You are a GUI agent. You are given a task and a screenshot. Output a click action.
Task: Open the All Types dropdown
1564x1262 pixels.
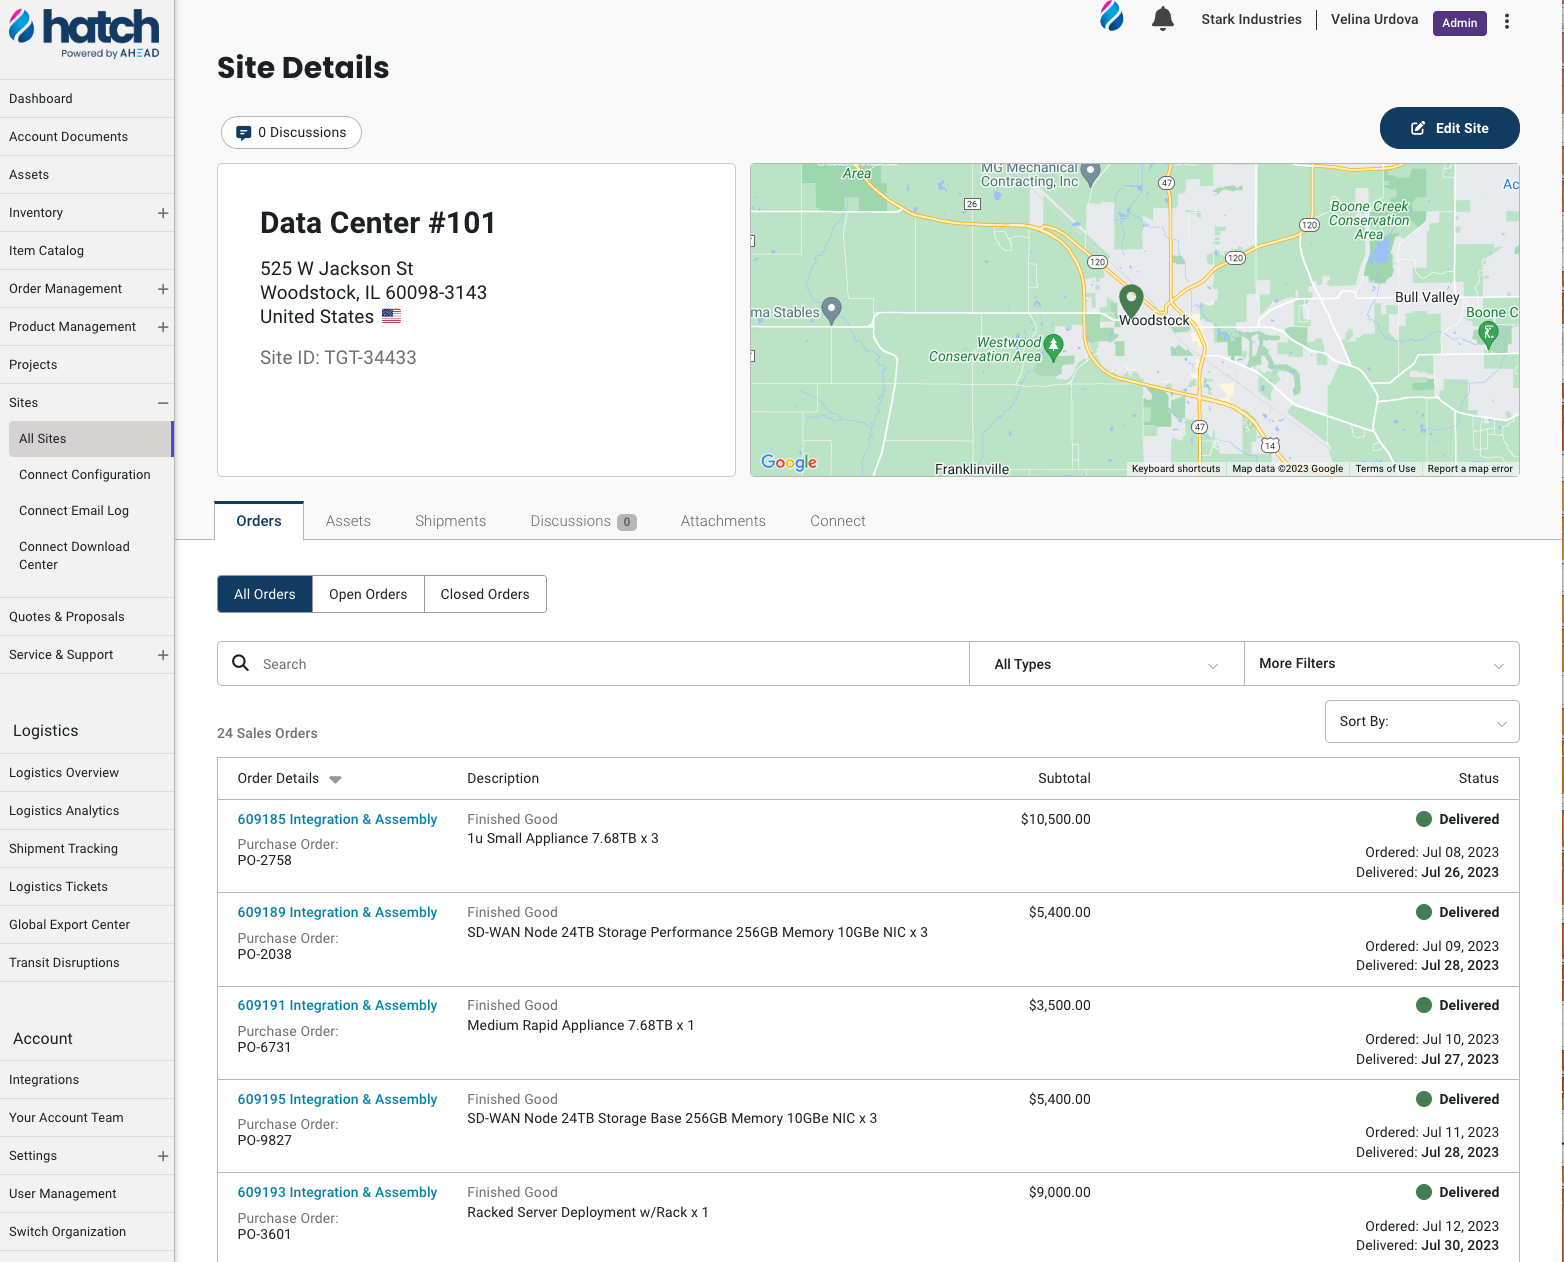[x=1107, y=664]
